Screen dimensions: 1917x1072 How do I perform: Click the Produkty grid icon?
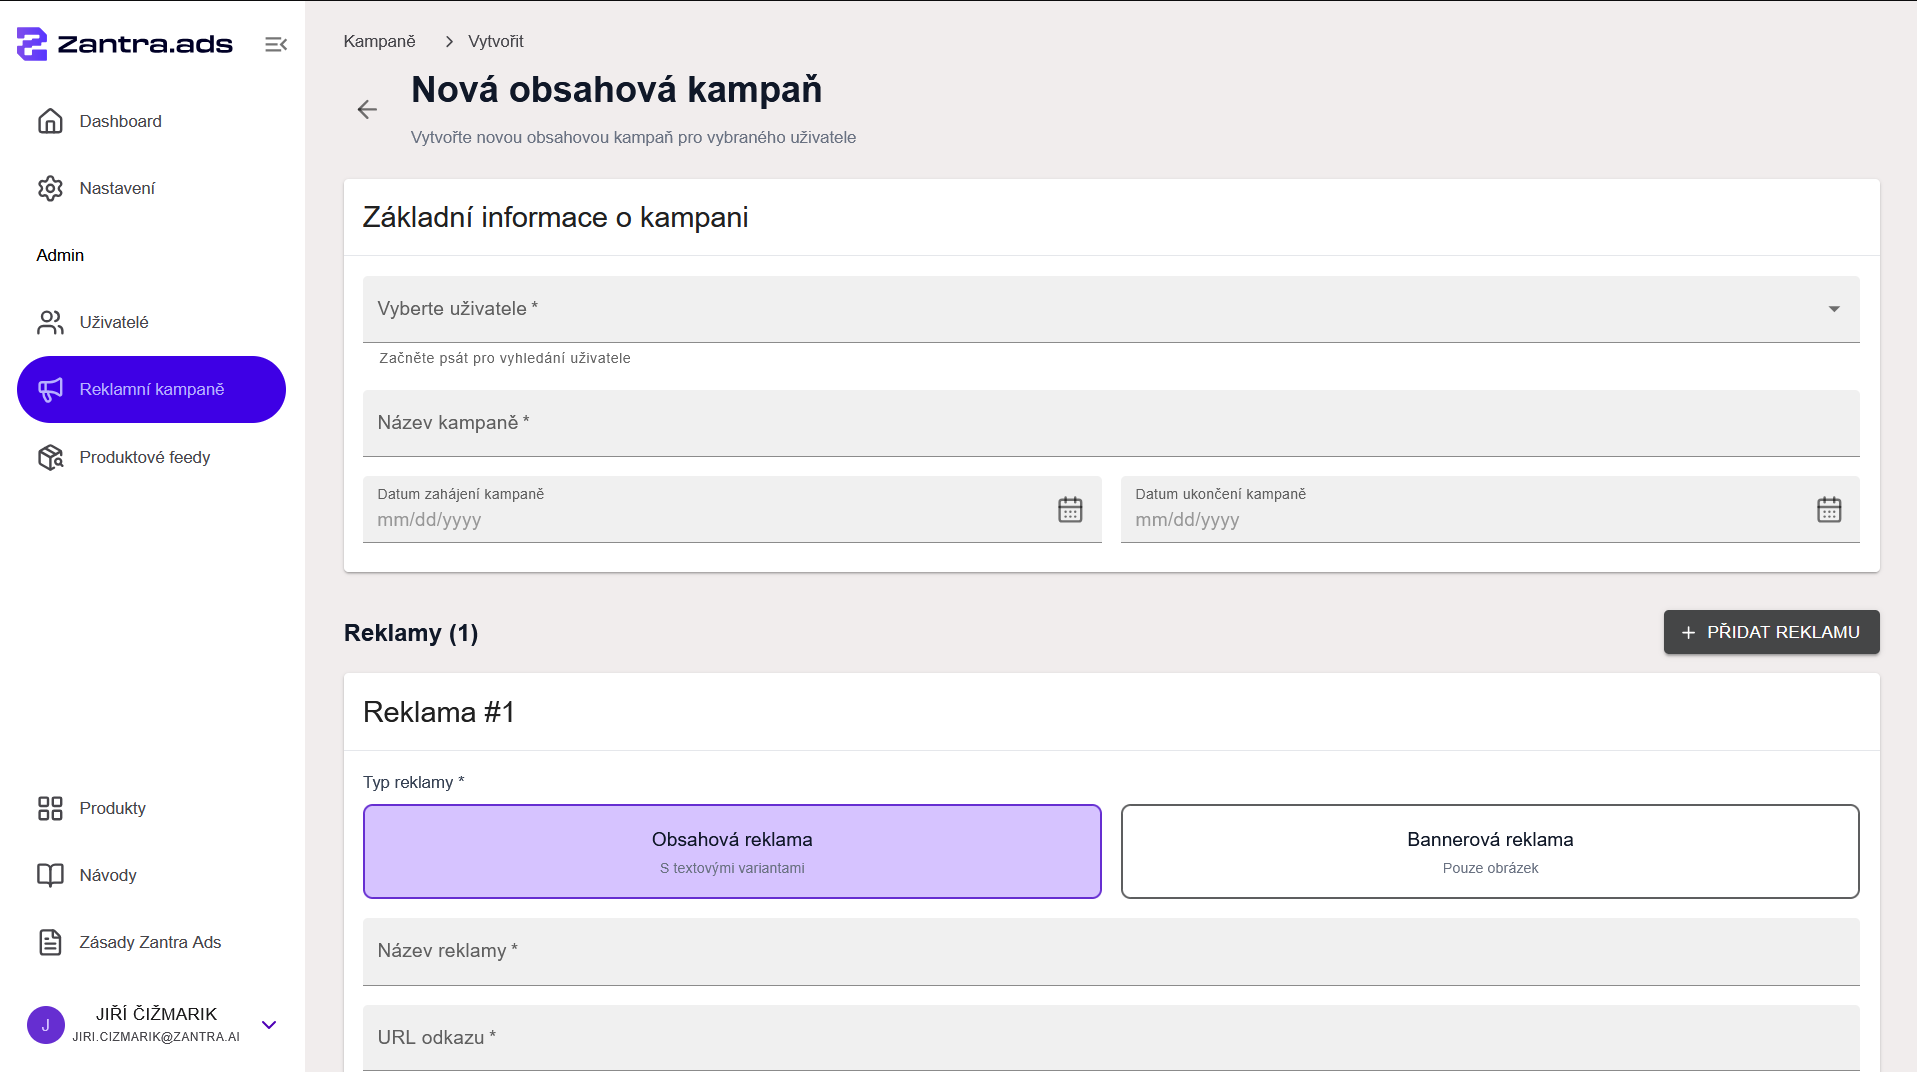pos(50,808)
